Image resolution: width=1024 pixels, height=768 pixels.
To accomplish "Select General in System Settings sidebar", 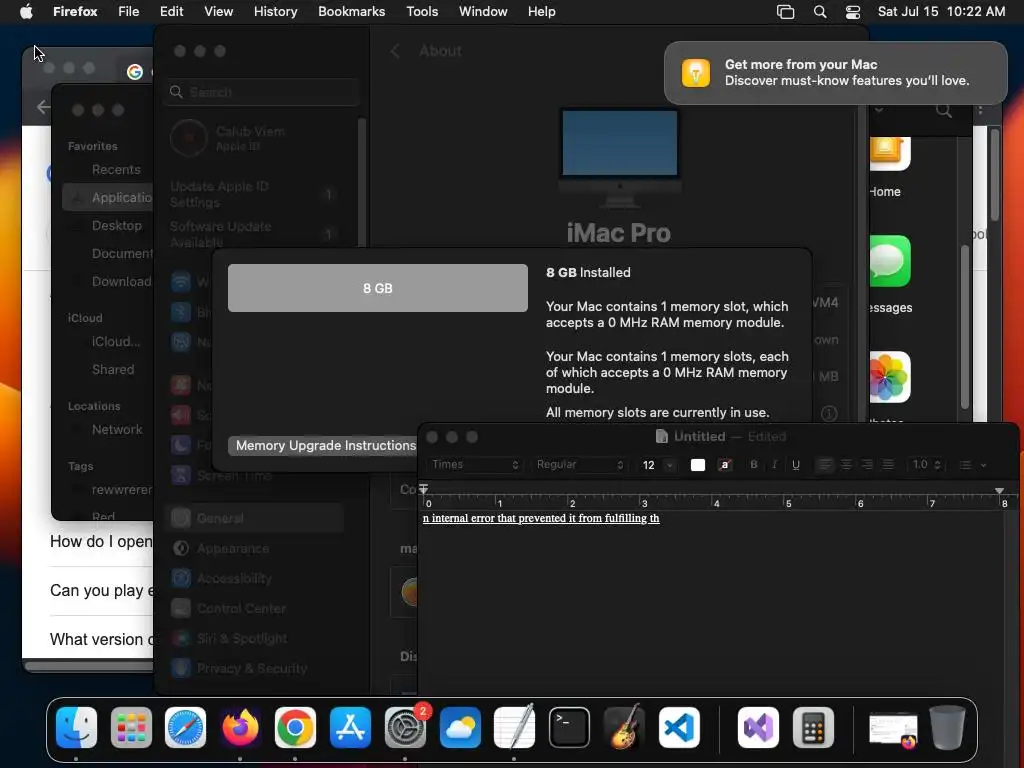I will click(x=255, y=518).
